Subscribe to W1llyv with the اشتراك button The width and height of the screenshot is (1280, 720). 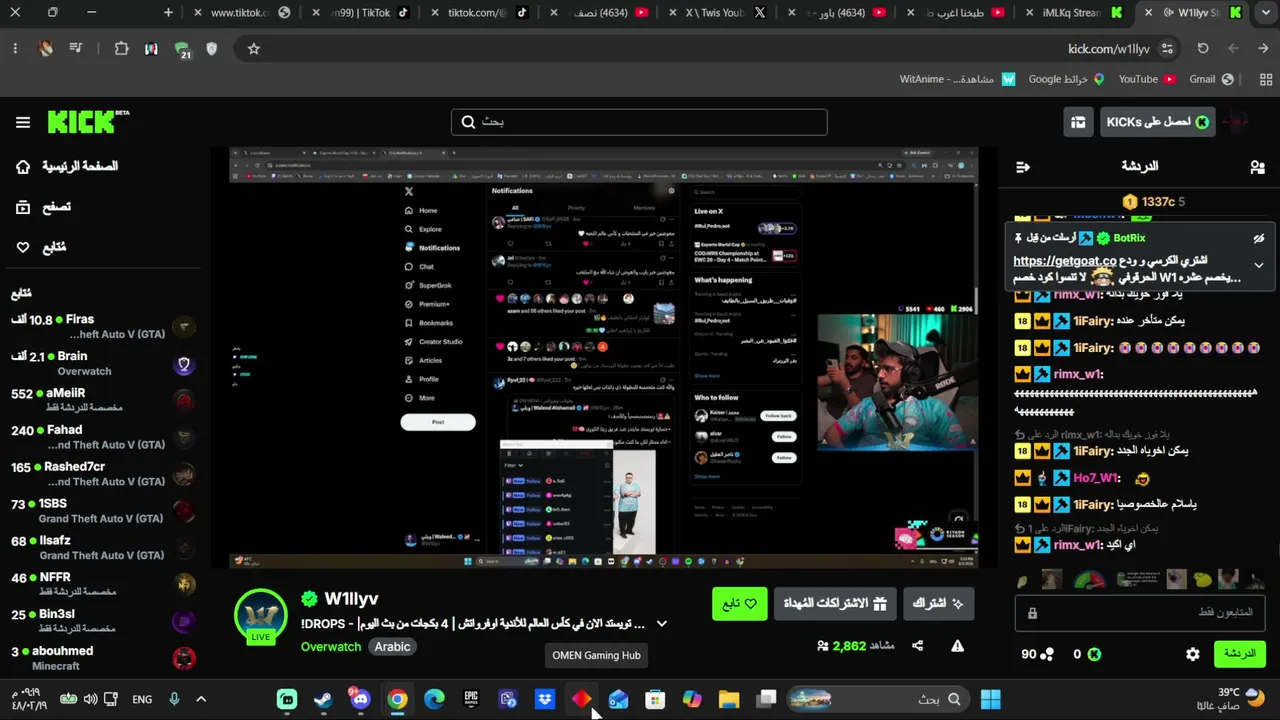pos(937,604)
